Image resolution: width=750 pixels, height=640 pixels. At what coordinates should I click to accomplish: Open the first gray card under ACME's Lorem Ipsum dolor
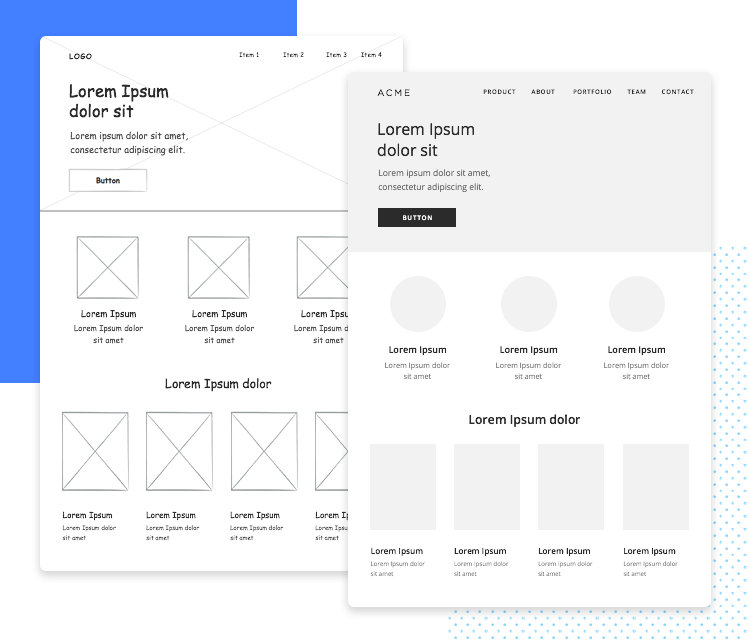[x=403, y=487]
